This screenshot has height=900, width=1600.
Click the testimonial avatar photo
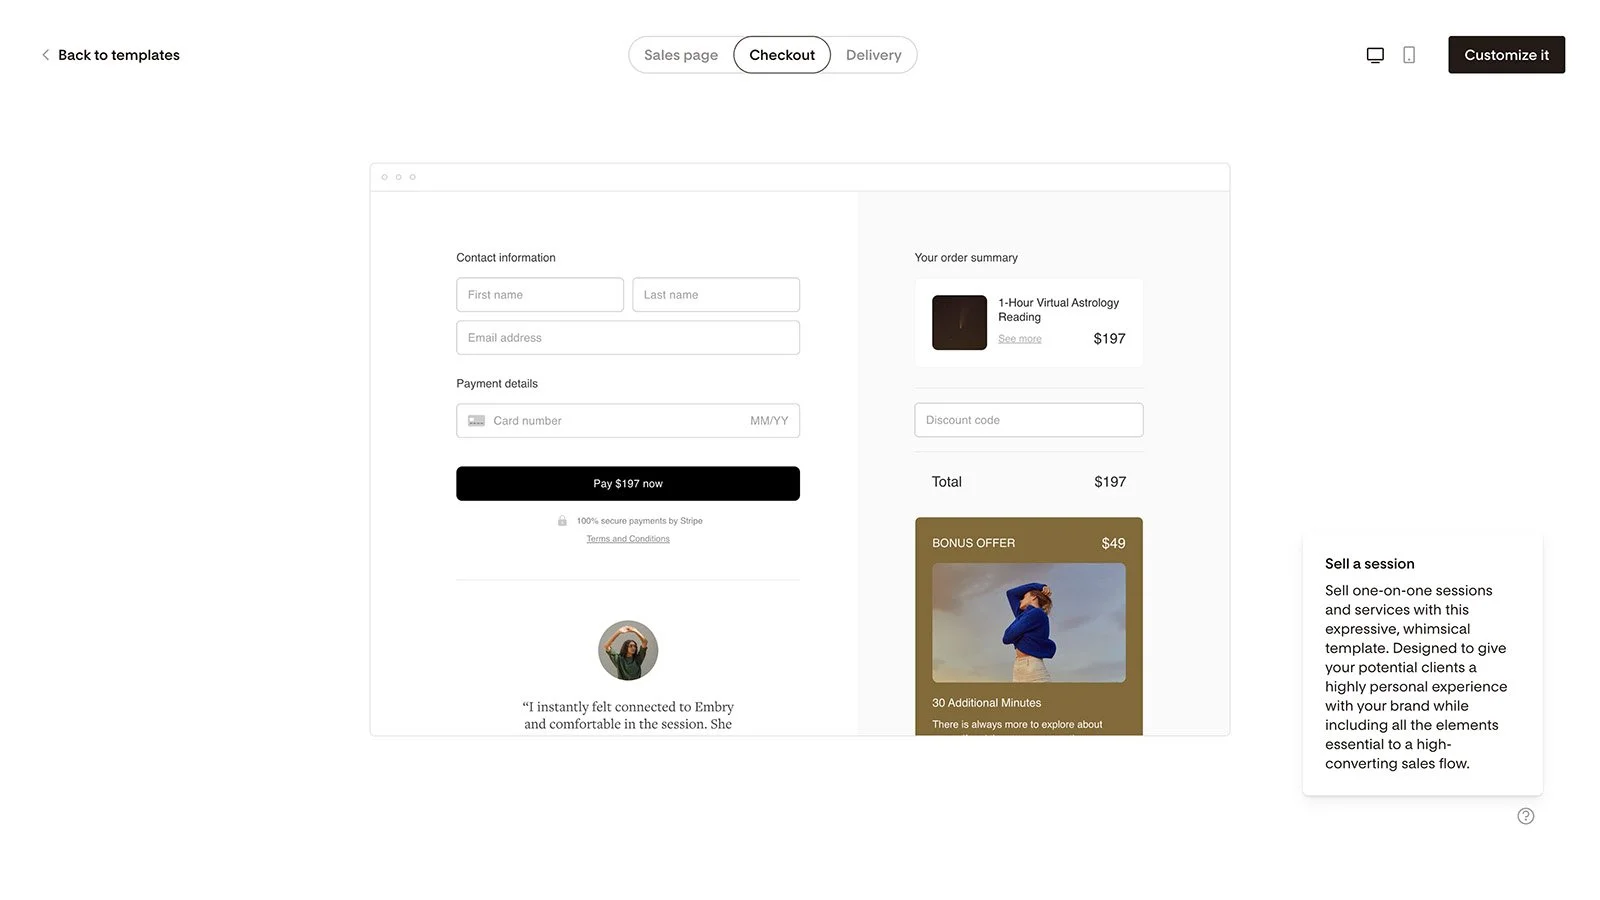628,650
